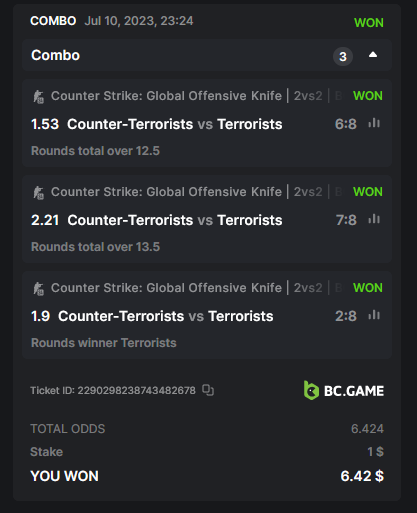The image size is (417, 513).
Task: Open the 1.53 odds match title
Action: click(x=175, y=124)
